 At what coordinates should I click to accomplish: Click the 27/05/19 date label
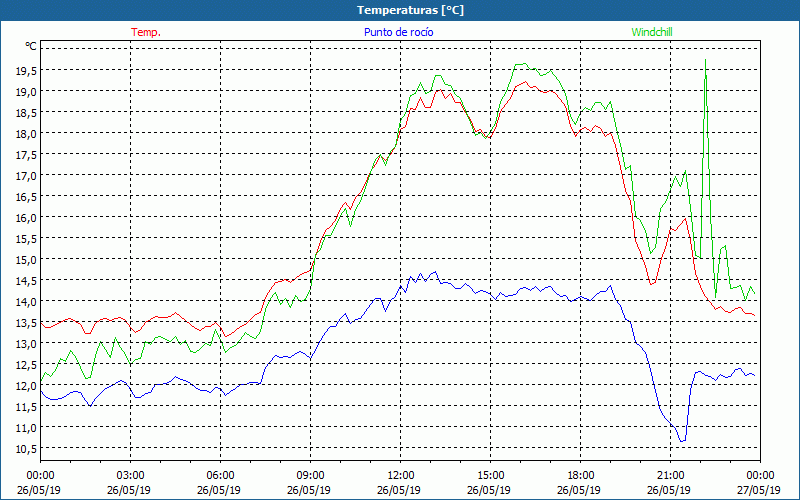pos(759,490)
